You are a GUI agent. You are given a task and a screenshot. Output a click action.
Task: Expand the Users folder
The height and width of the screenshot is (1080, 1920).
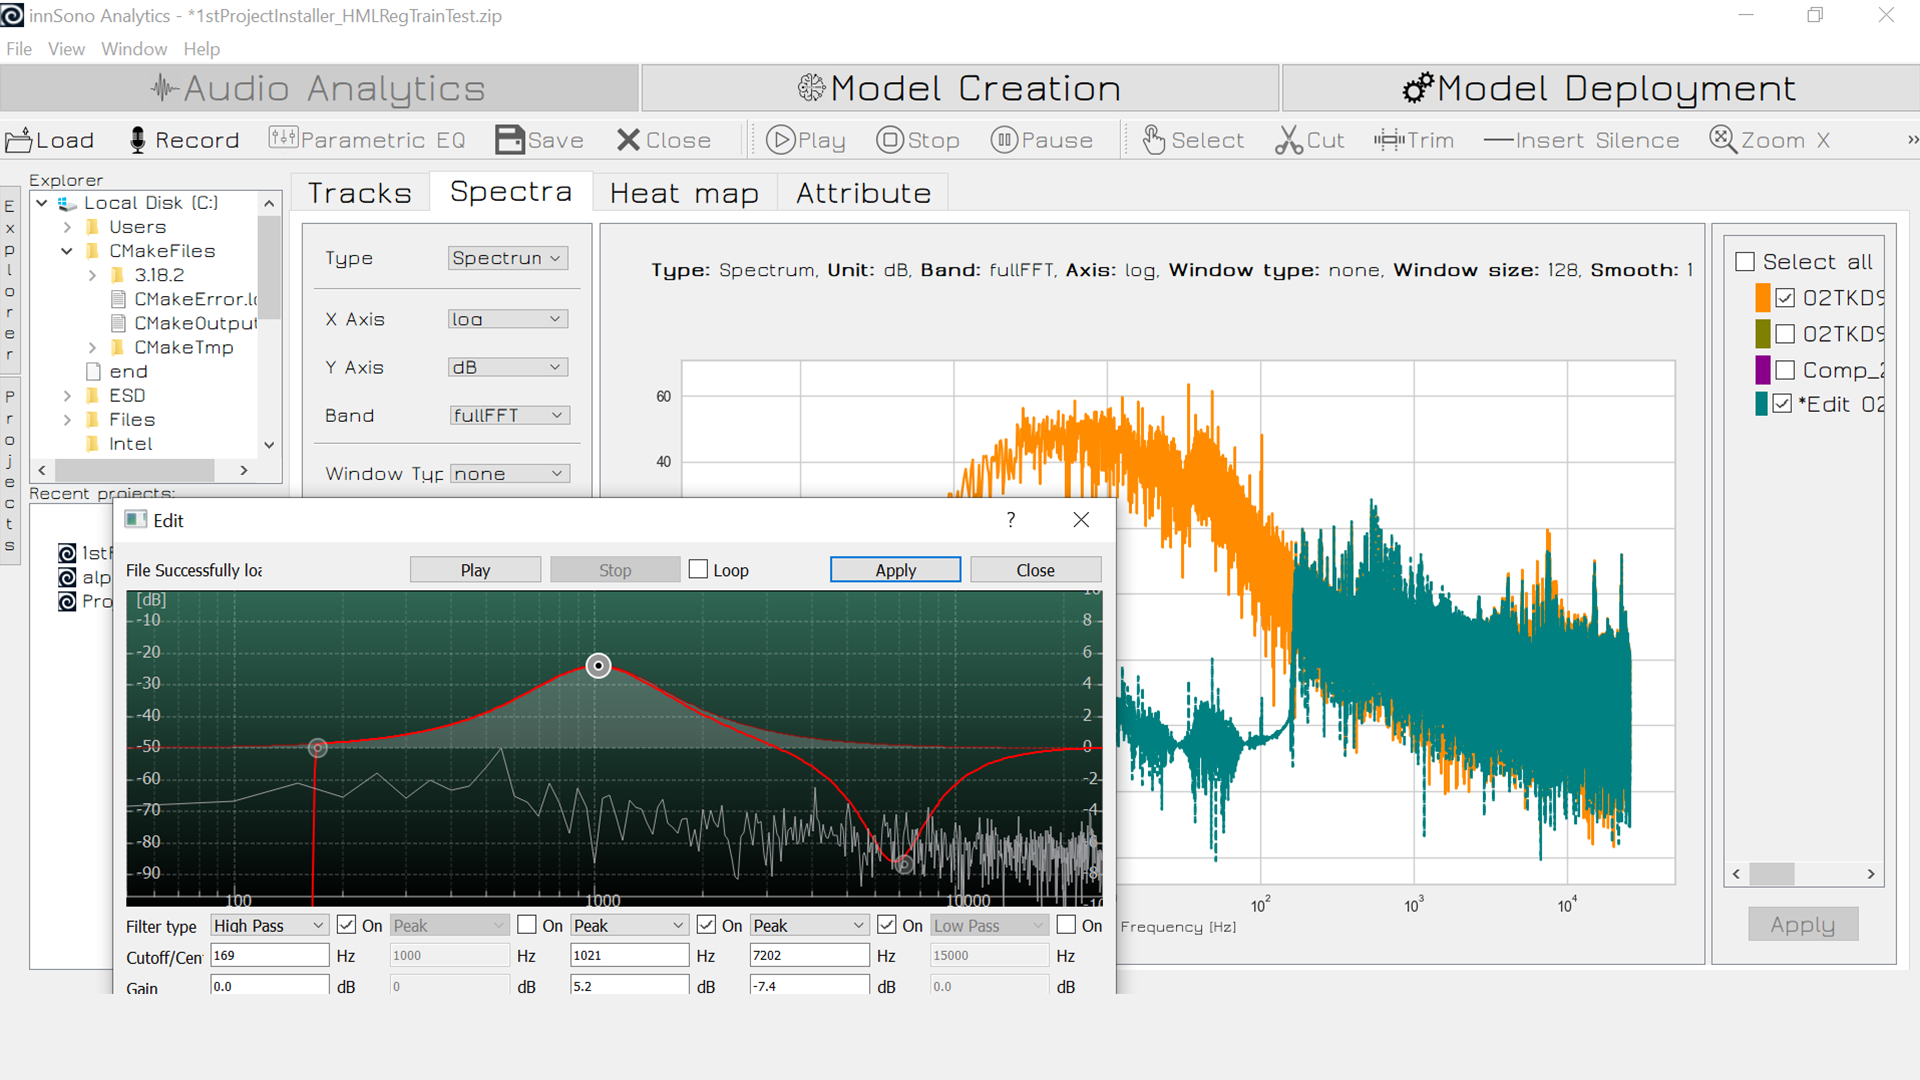point(67,227)
